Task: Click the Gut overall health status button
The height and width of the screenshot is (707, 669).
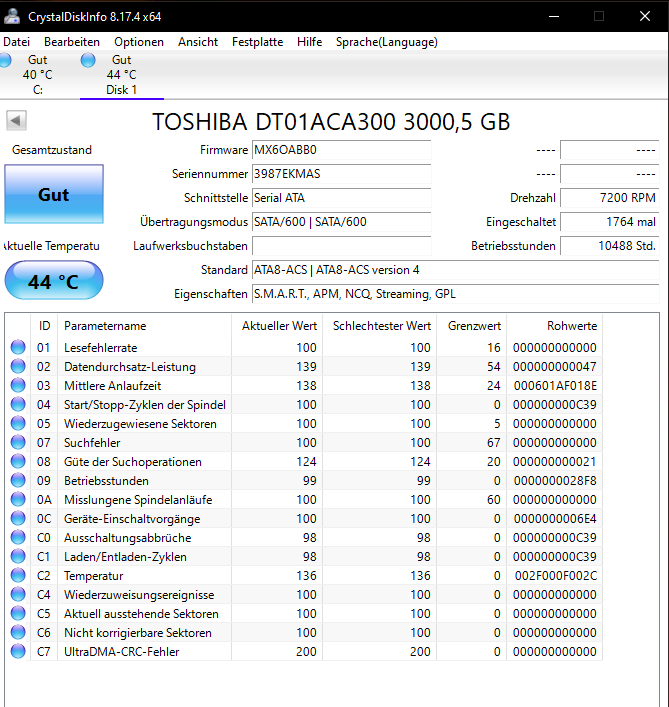Action: pyautogui.click(x=54, y=194)
